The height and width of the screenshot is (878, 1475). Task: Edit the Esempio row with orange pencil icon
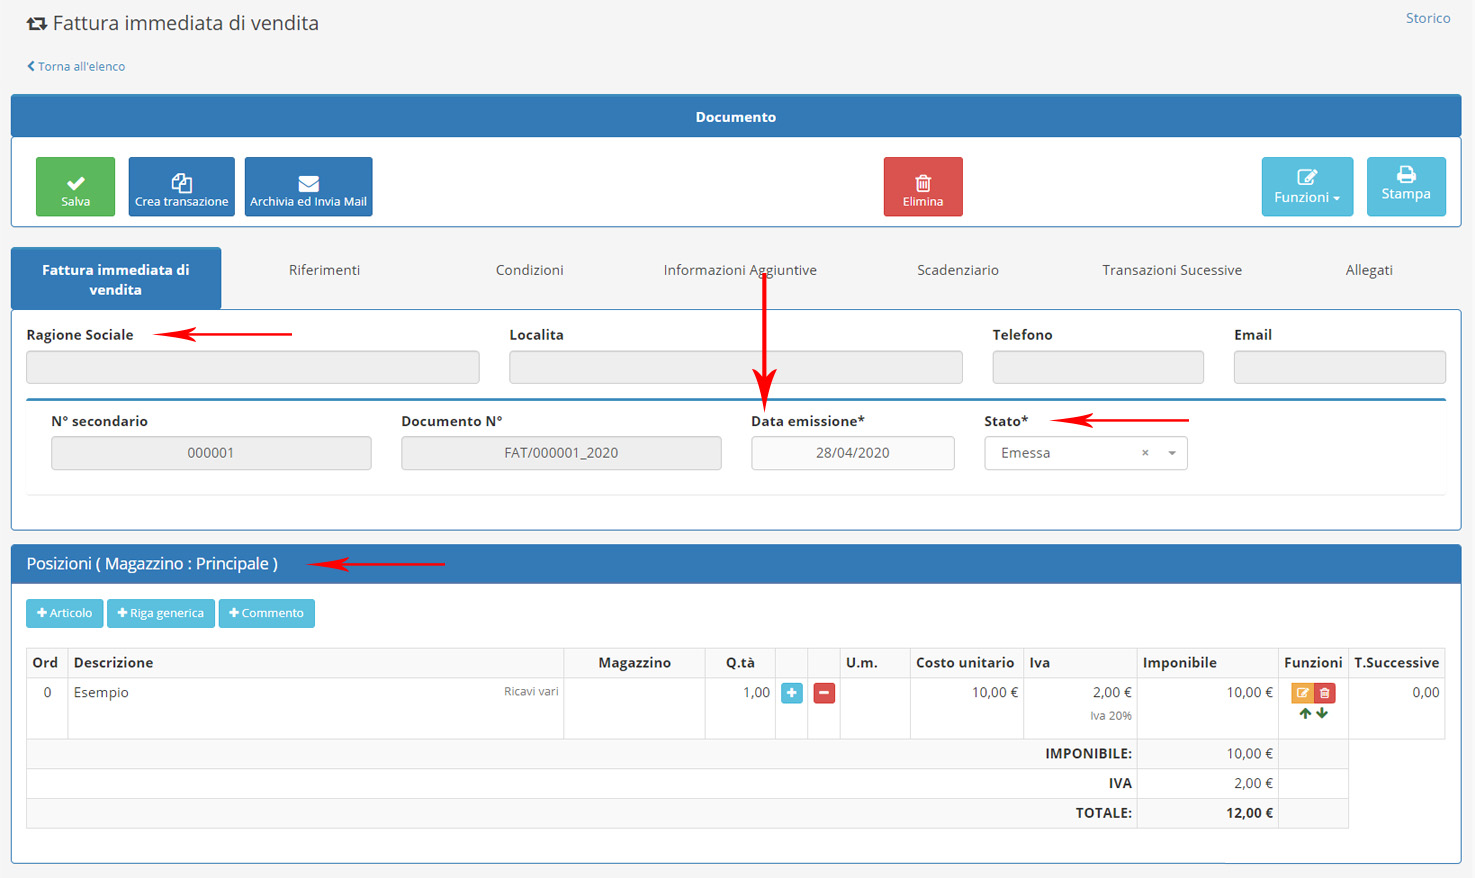[x=1302, y=693]
